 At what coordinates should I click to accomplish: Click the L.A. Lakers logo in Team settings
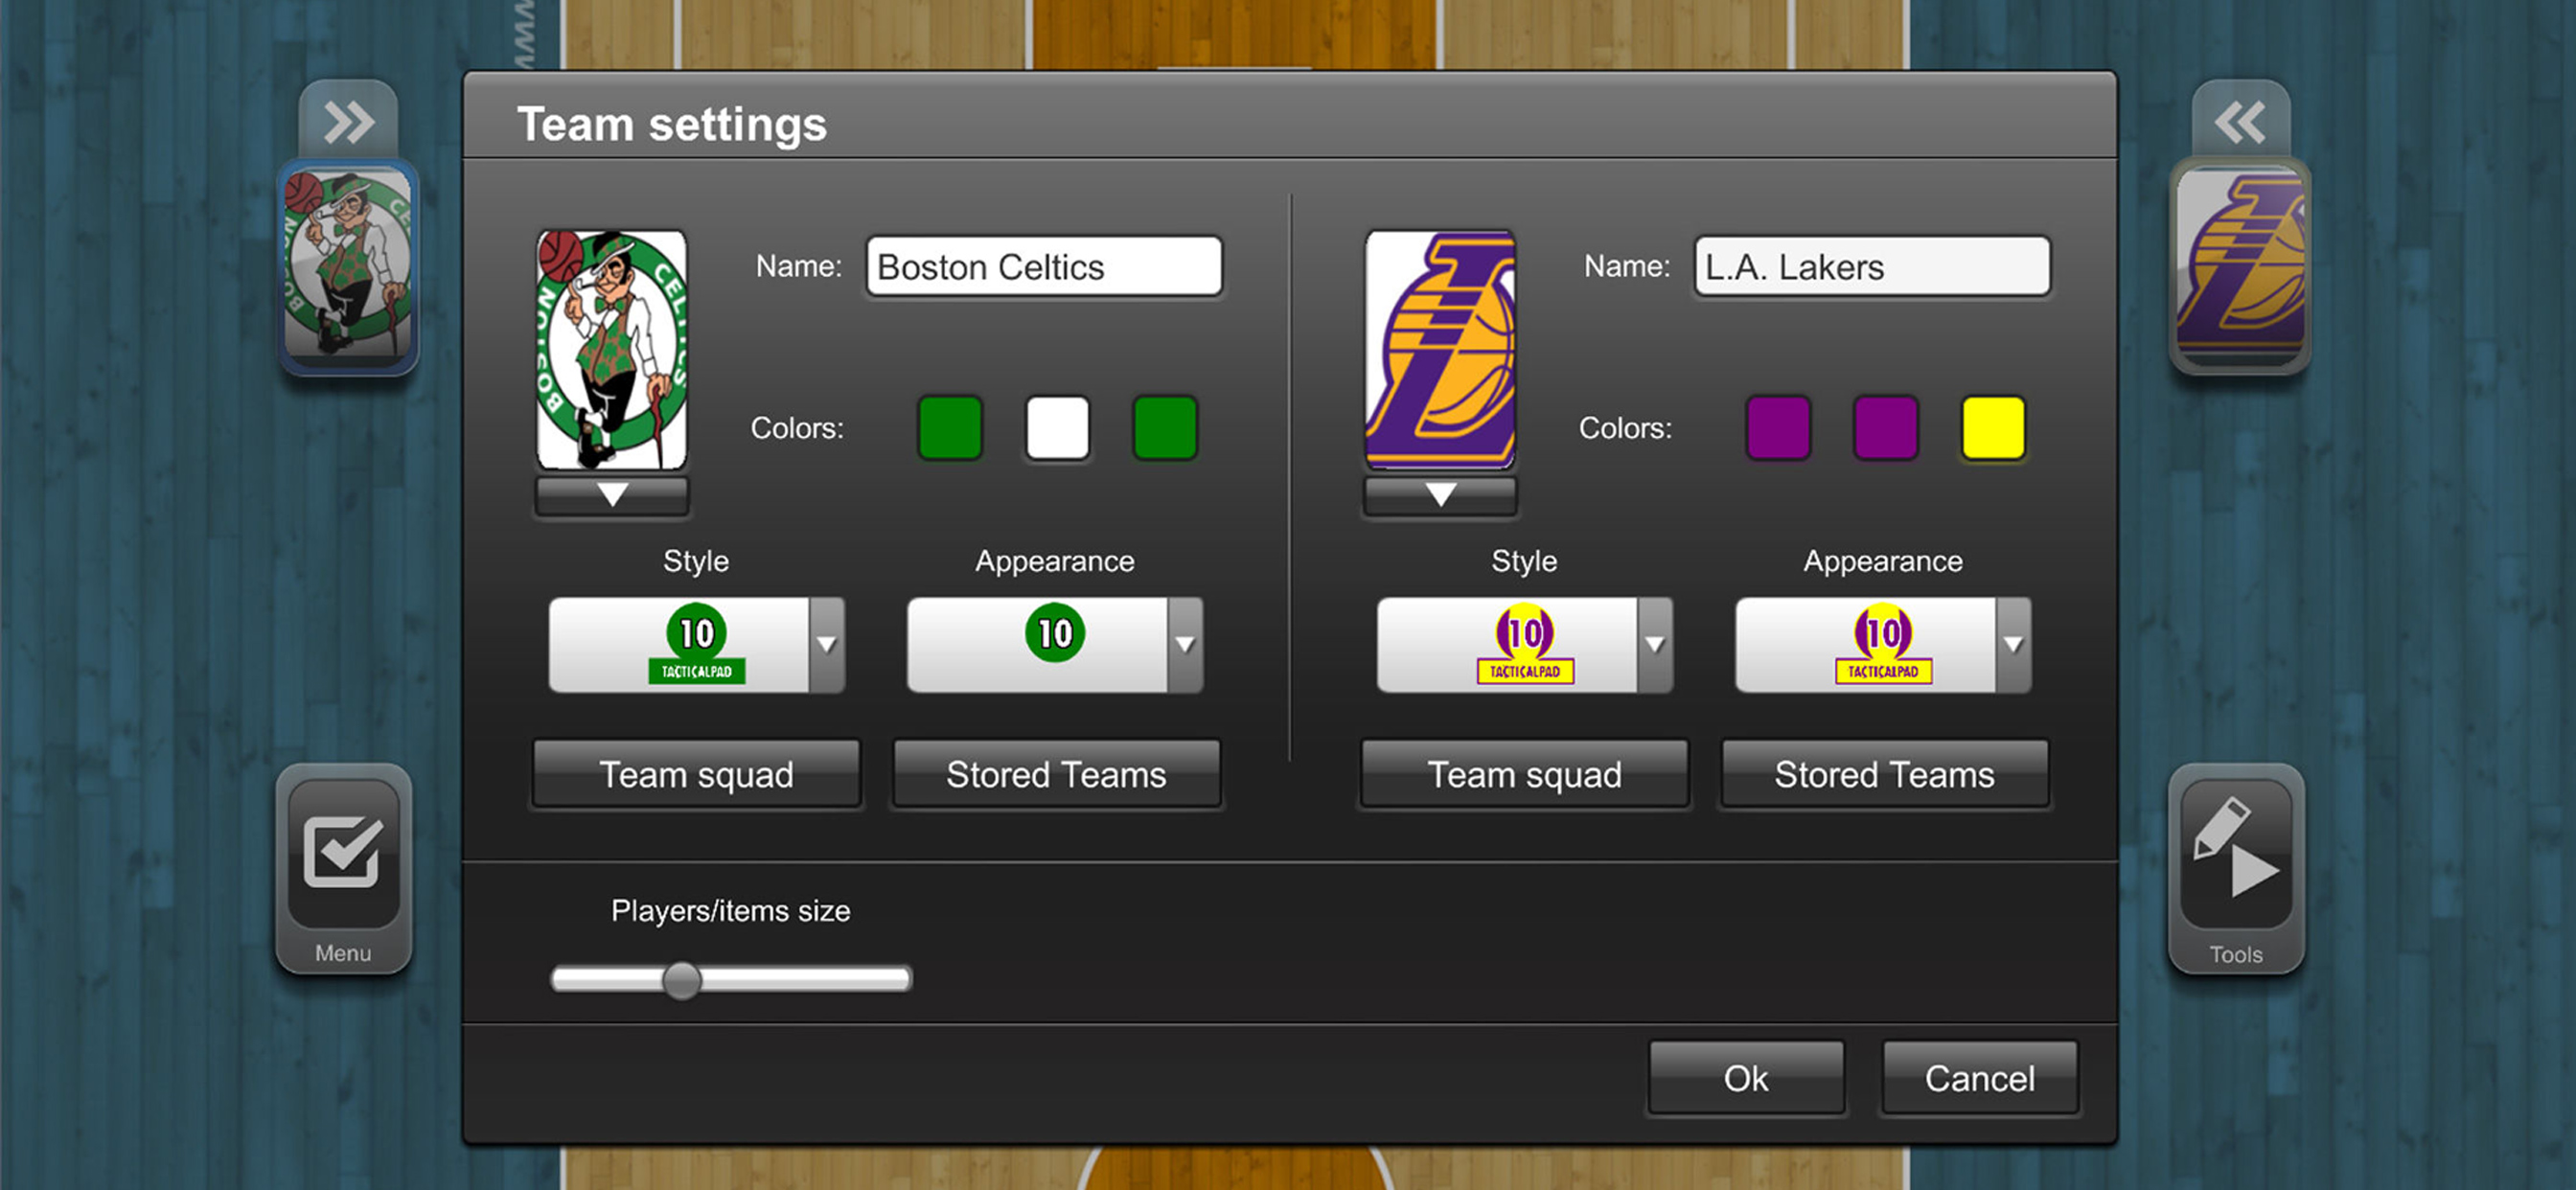point(1440,349)
